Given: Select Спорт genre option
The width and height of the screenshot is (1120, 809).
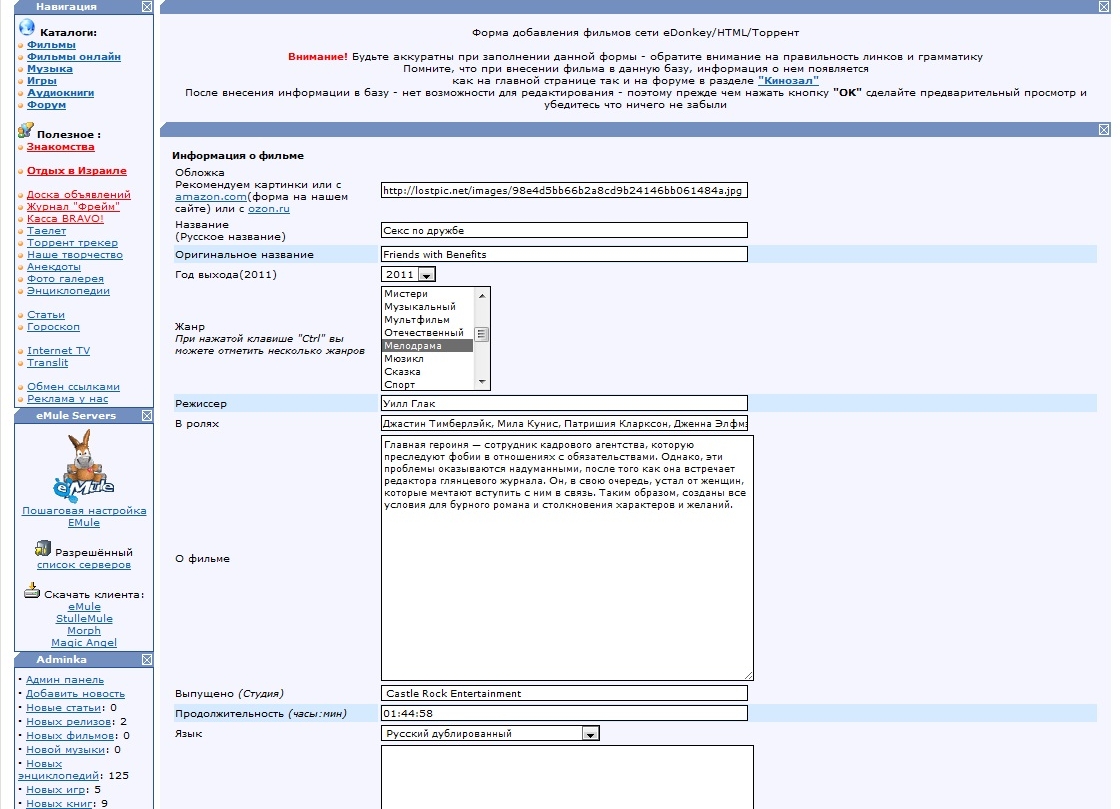Looking at the screenshot, I should coord(427,384).
